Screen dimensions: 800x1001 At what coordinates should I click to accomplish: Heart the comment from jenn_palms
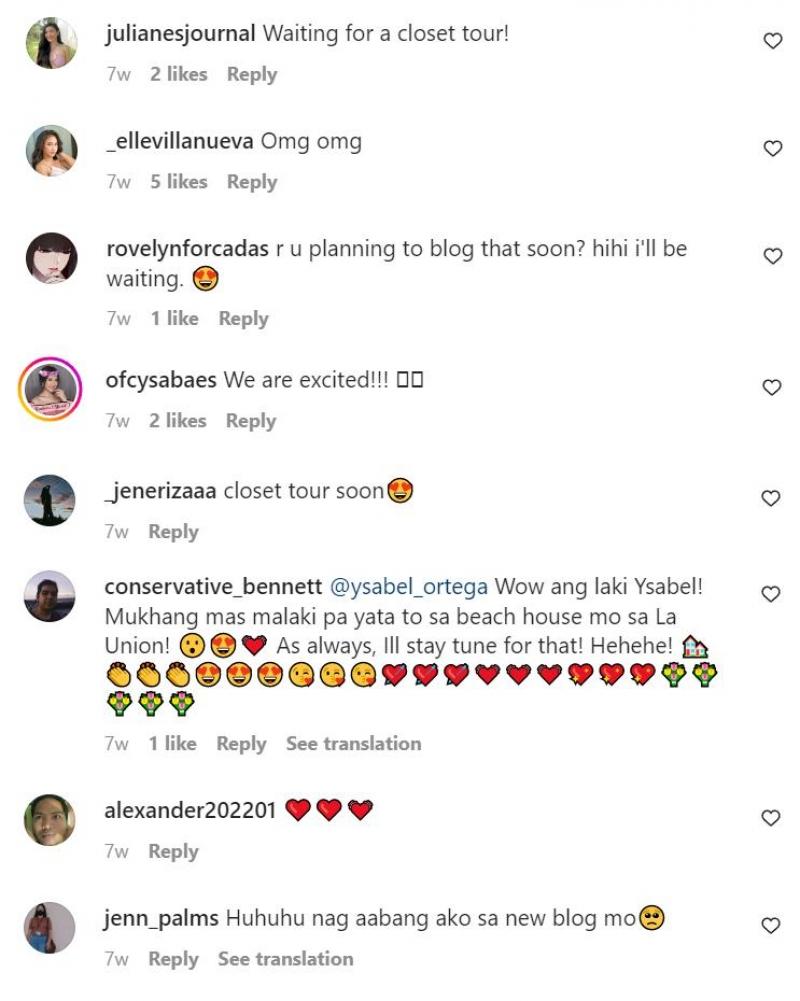coord(772,926)
